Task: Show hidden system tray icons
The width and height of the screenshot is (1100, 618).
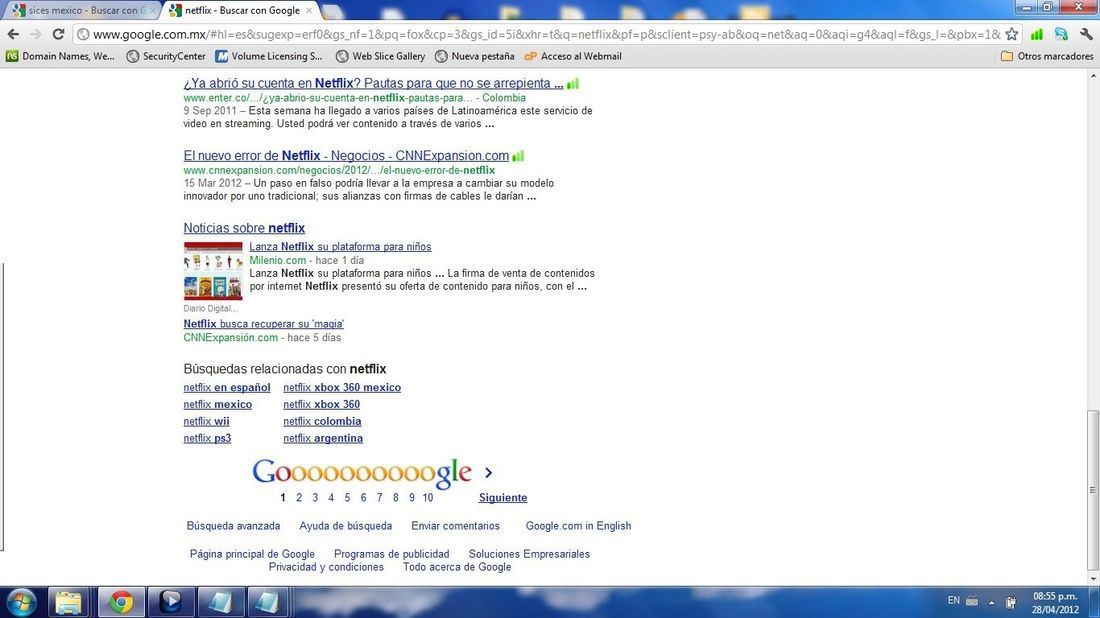Action: [x=991, y=602]
